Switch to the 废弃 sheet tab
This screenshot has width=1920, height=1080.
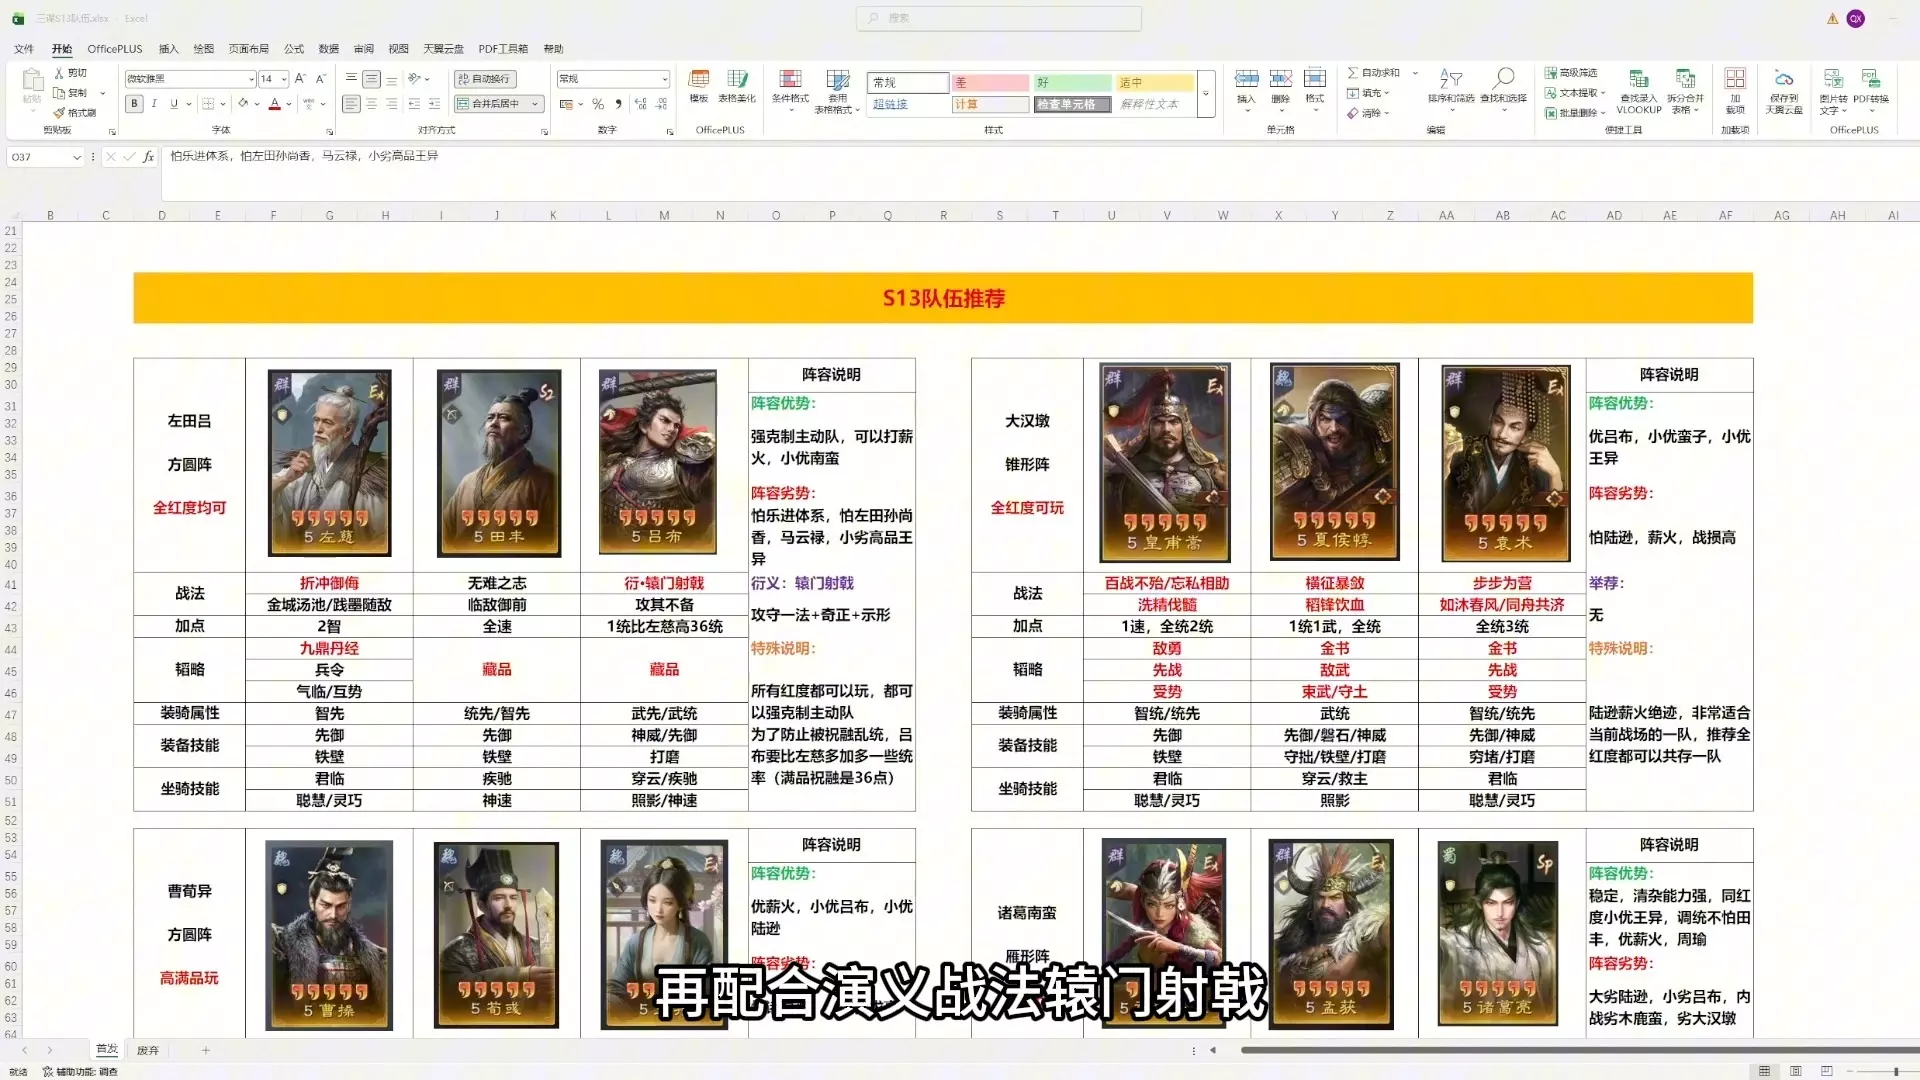pos(148,1050)
